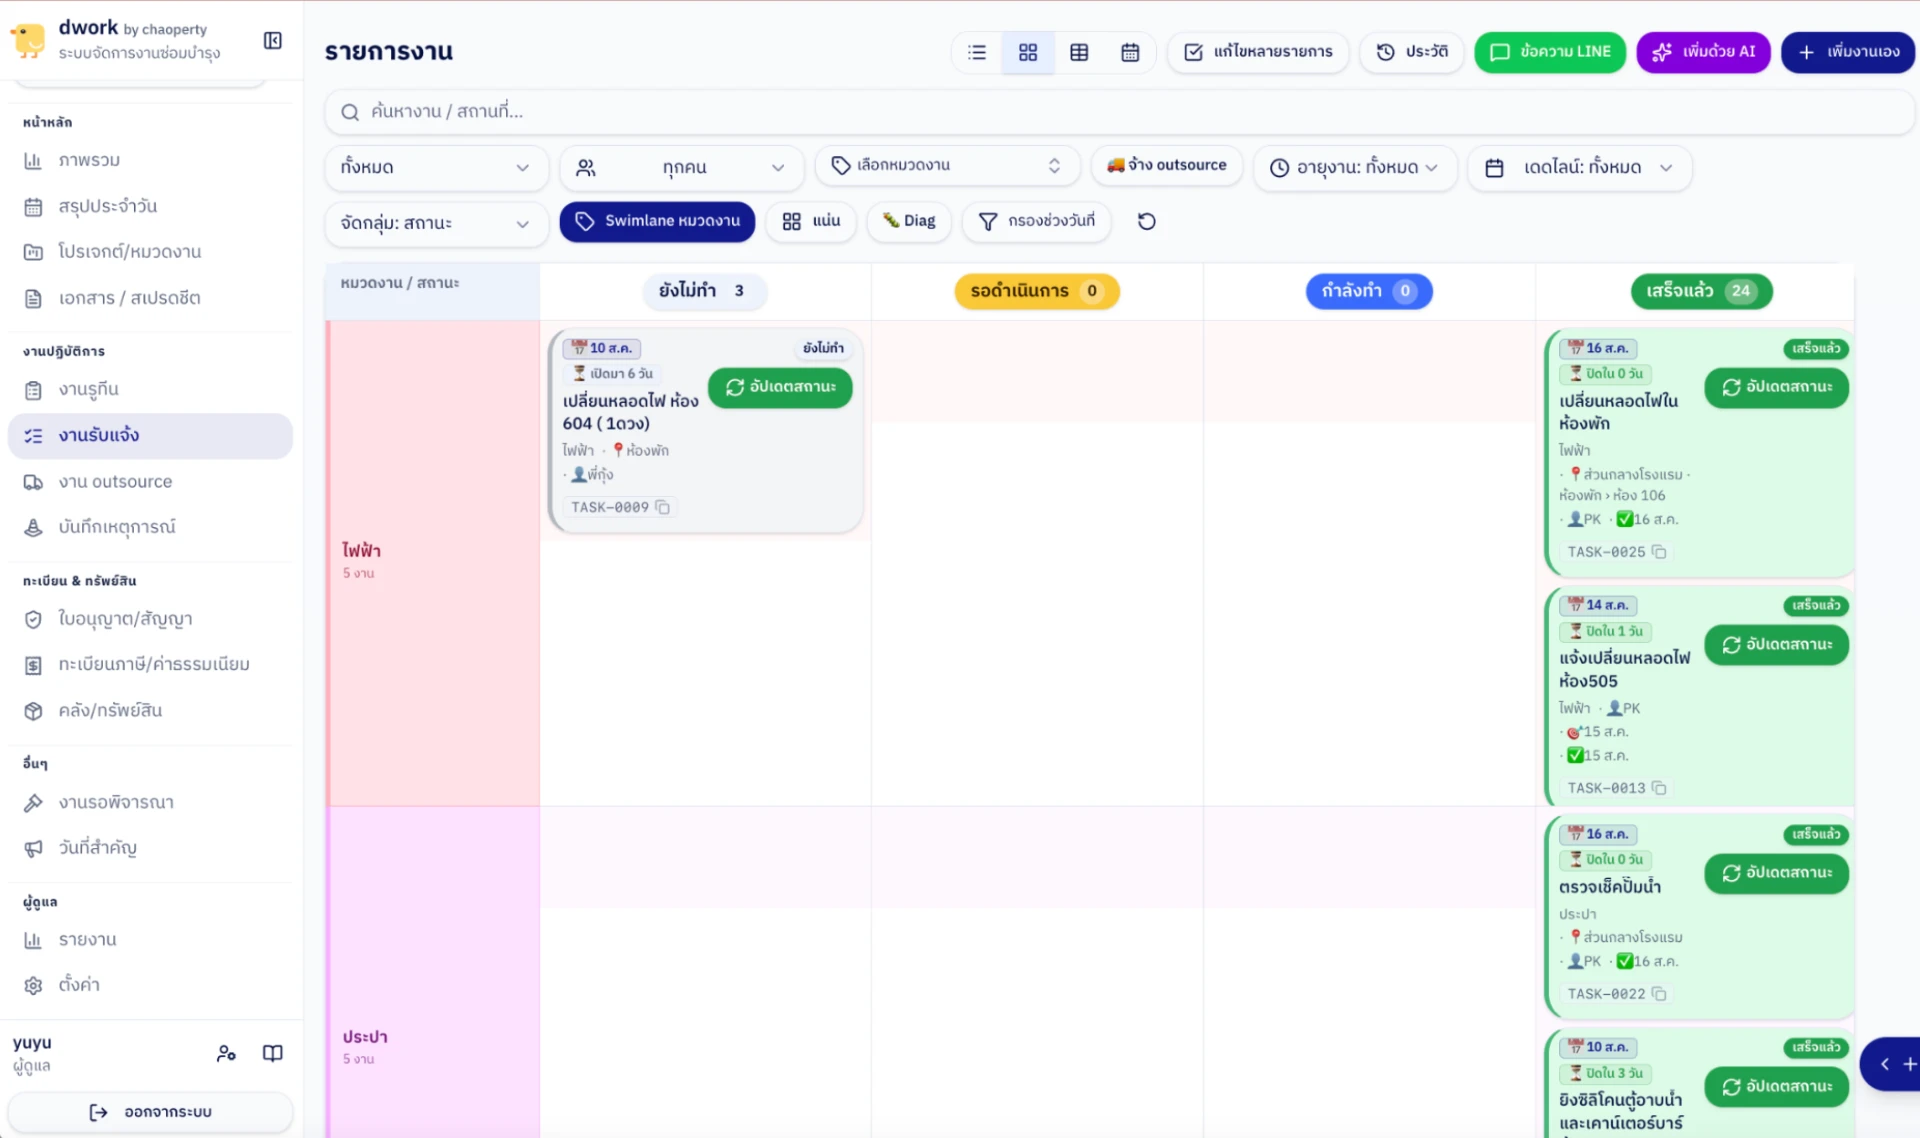Open the จัดกลุ่ม: สถานะ dropdown
Image resolution: width=1920 pixels, height=1138 pixels.
[436, 223]
